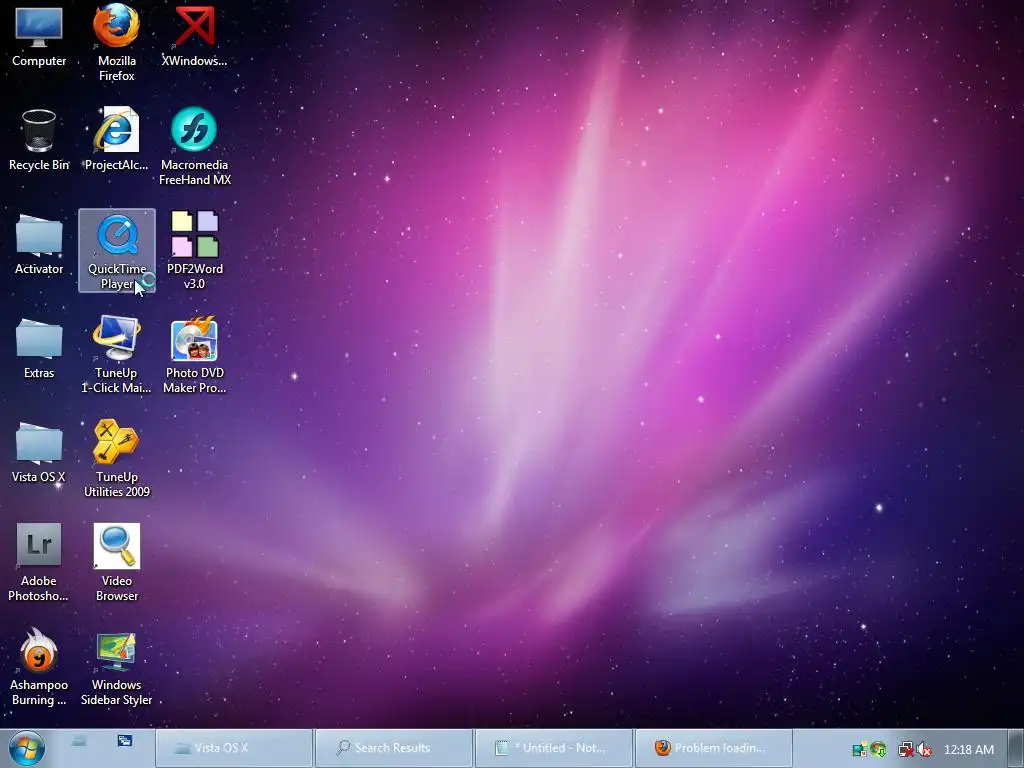Viewport: 1024px width, 768px height.
Task: Select the Macromedia FreeHand MX icon
Action: 194,146
